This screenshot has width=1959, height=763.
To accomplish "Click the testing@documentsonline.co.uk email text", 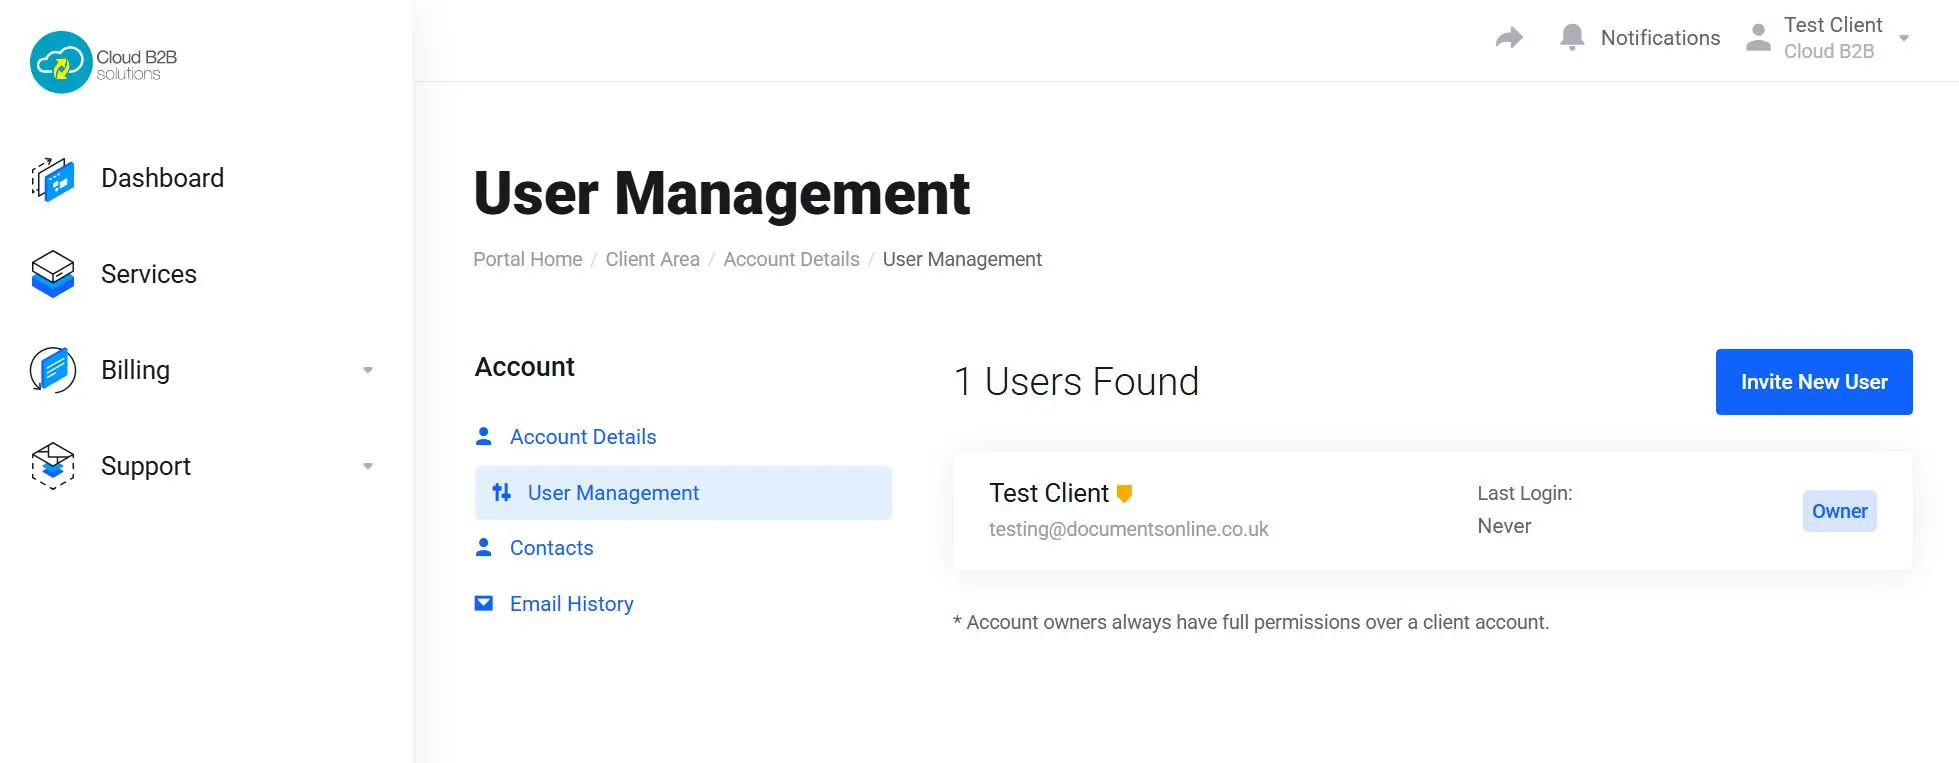I will (x=1129, y=529).
